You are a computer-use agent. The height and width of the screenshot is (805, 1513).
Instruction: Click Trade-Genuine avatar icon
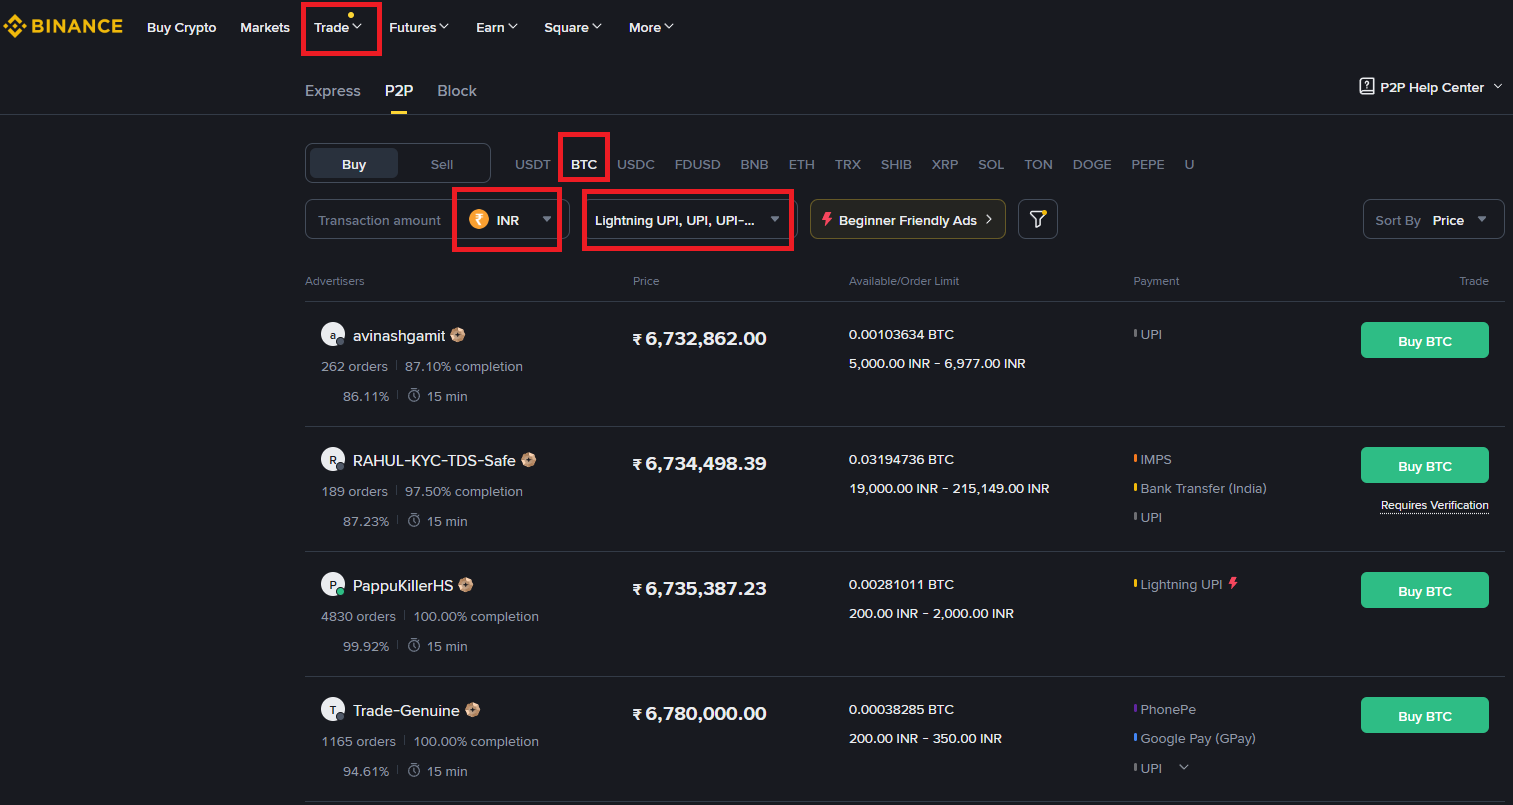coord(333,710)
